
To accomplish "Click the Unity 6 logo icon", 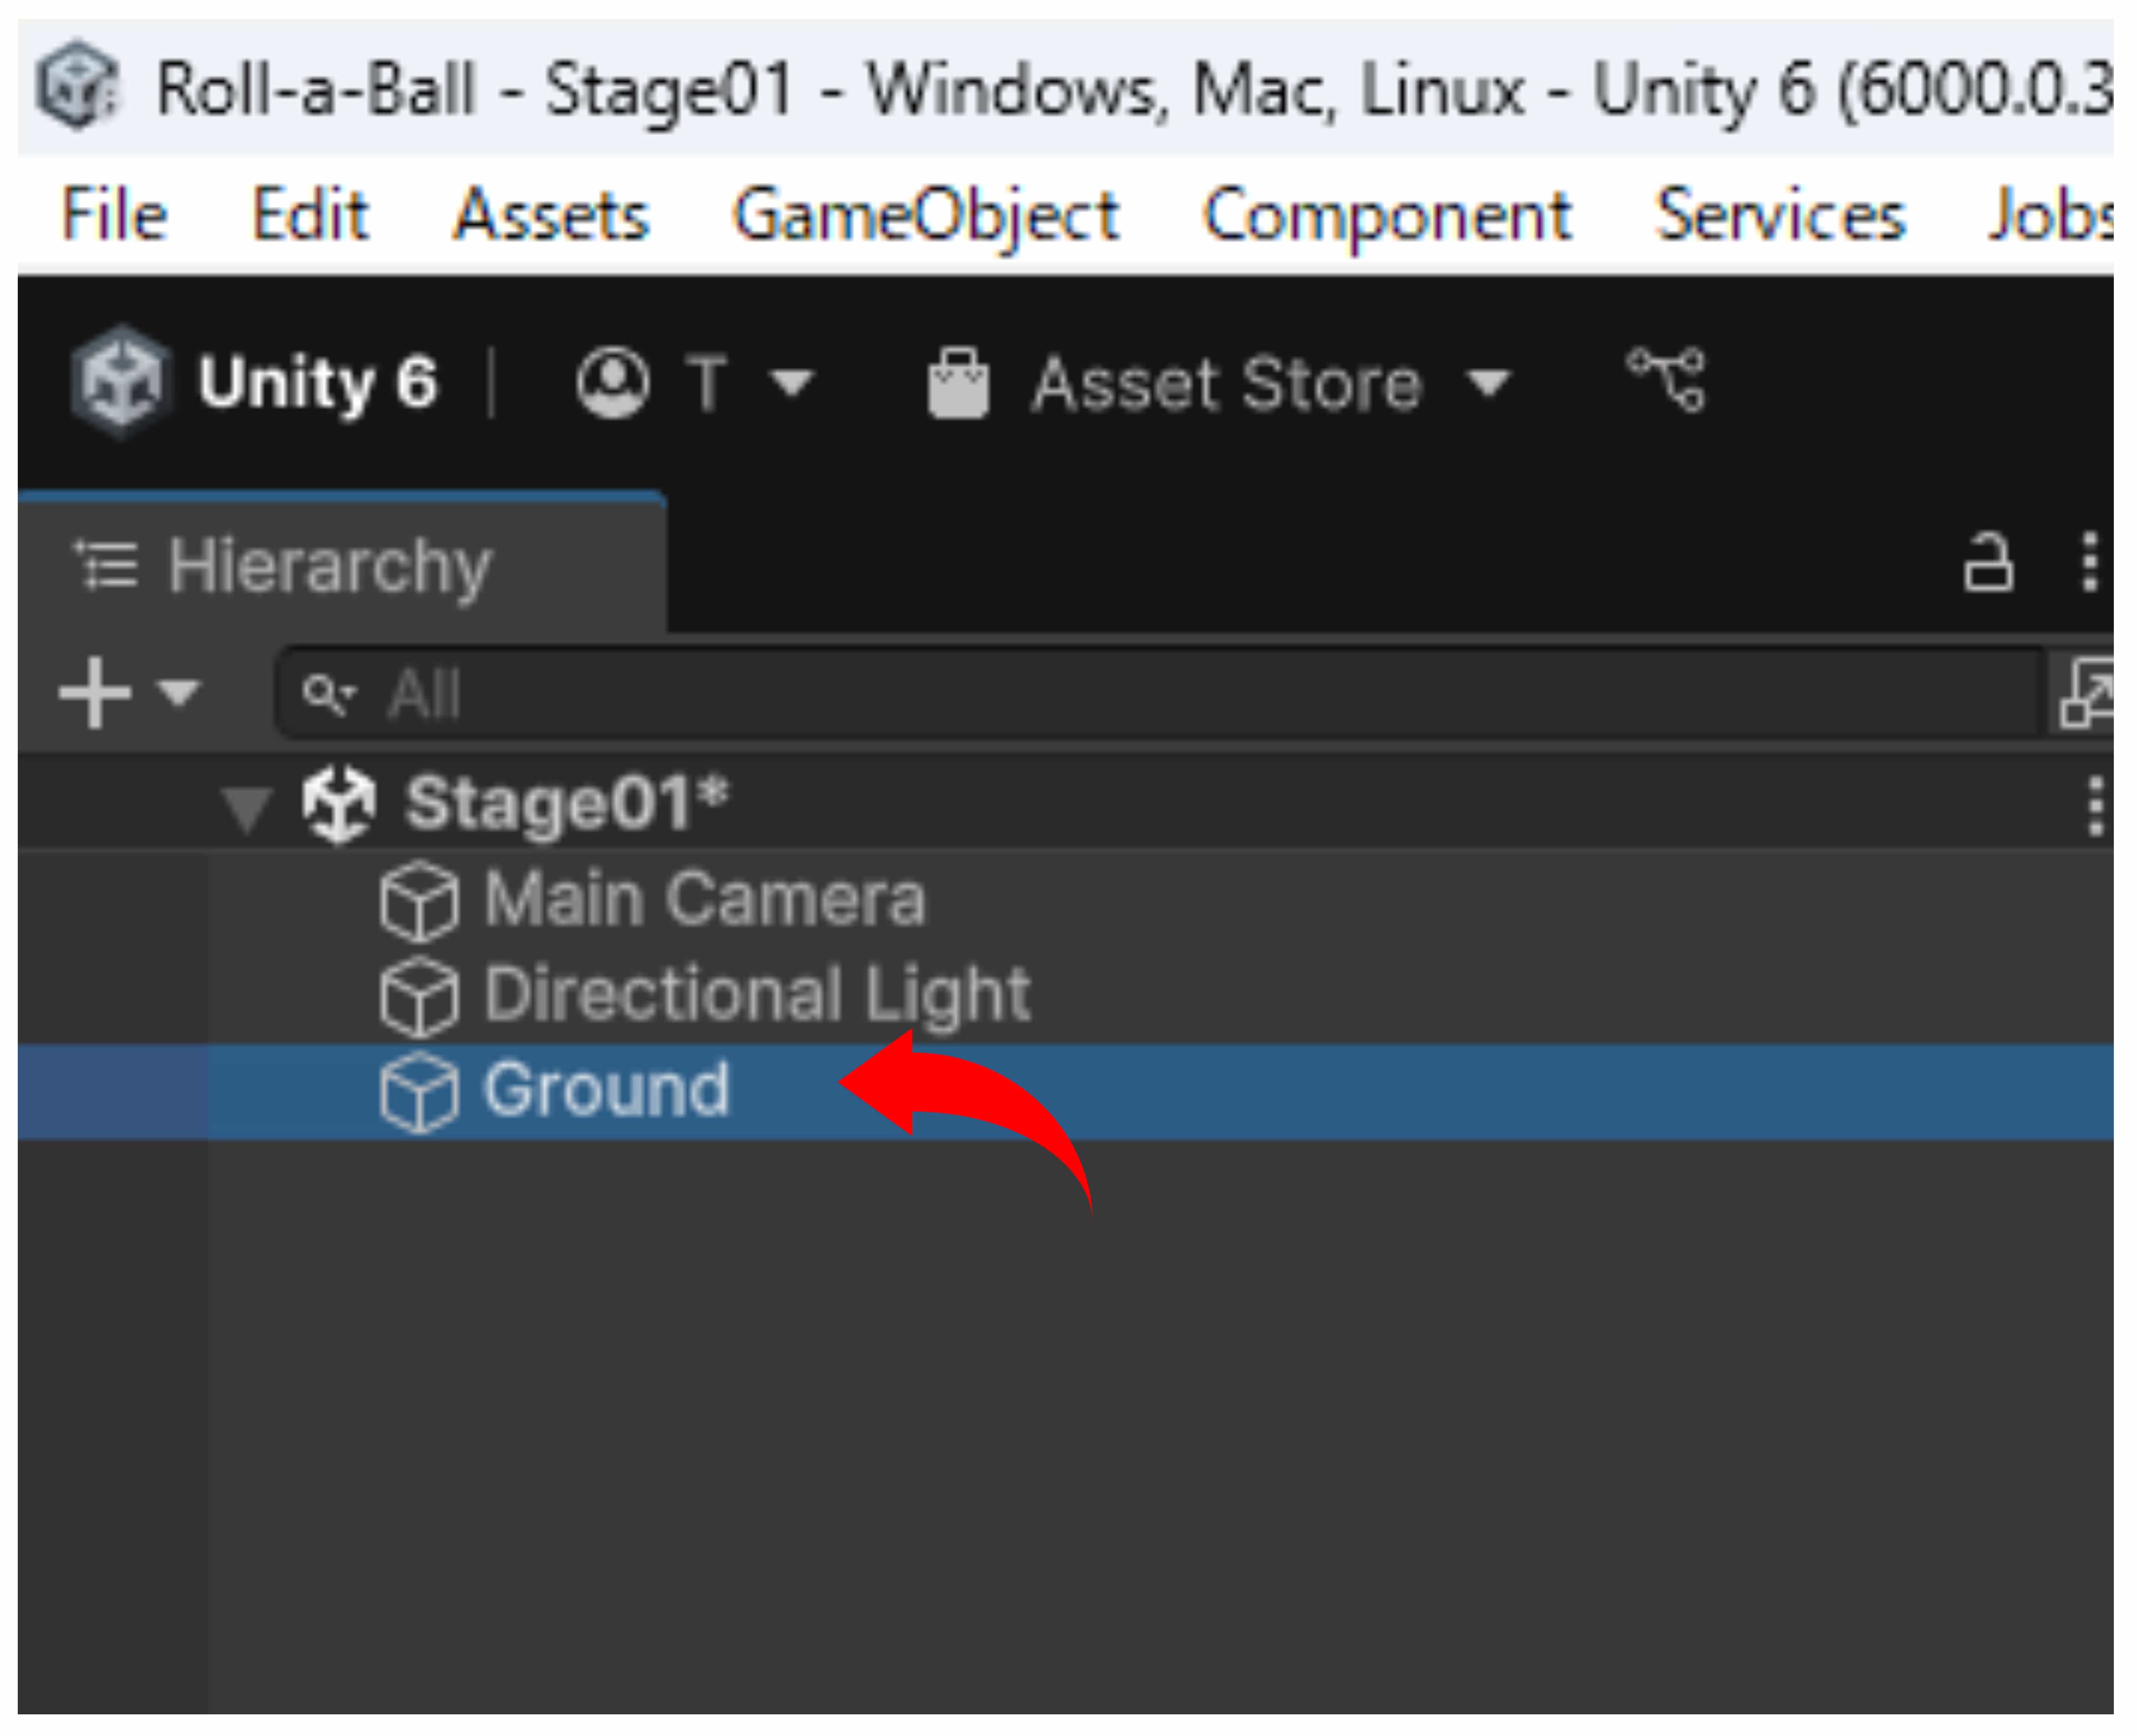I will click(x=120, y=382).
